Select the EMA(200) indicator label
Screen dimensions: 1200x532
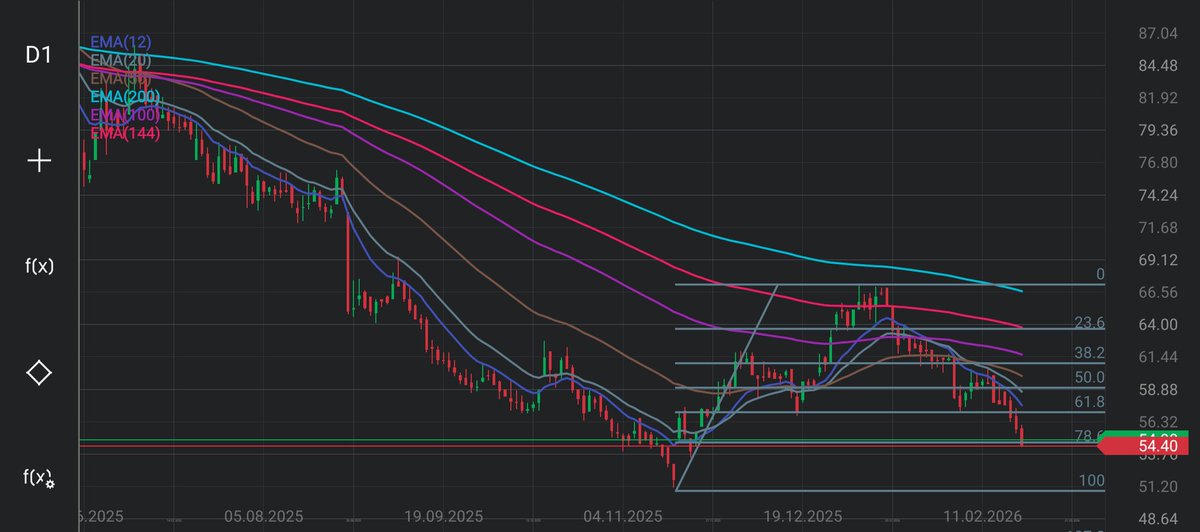pyautogui.click(x=125, y=97)
